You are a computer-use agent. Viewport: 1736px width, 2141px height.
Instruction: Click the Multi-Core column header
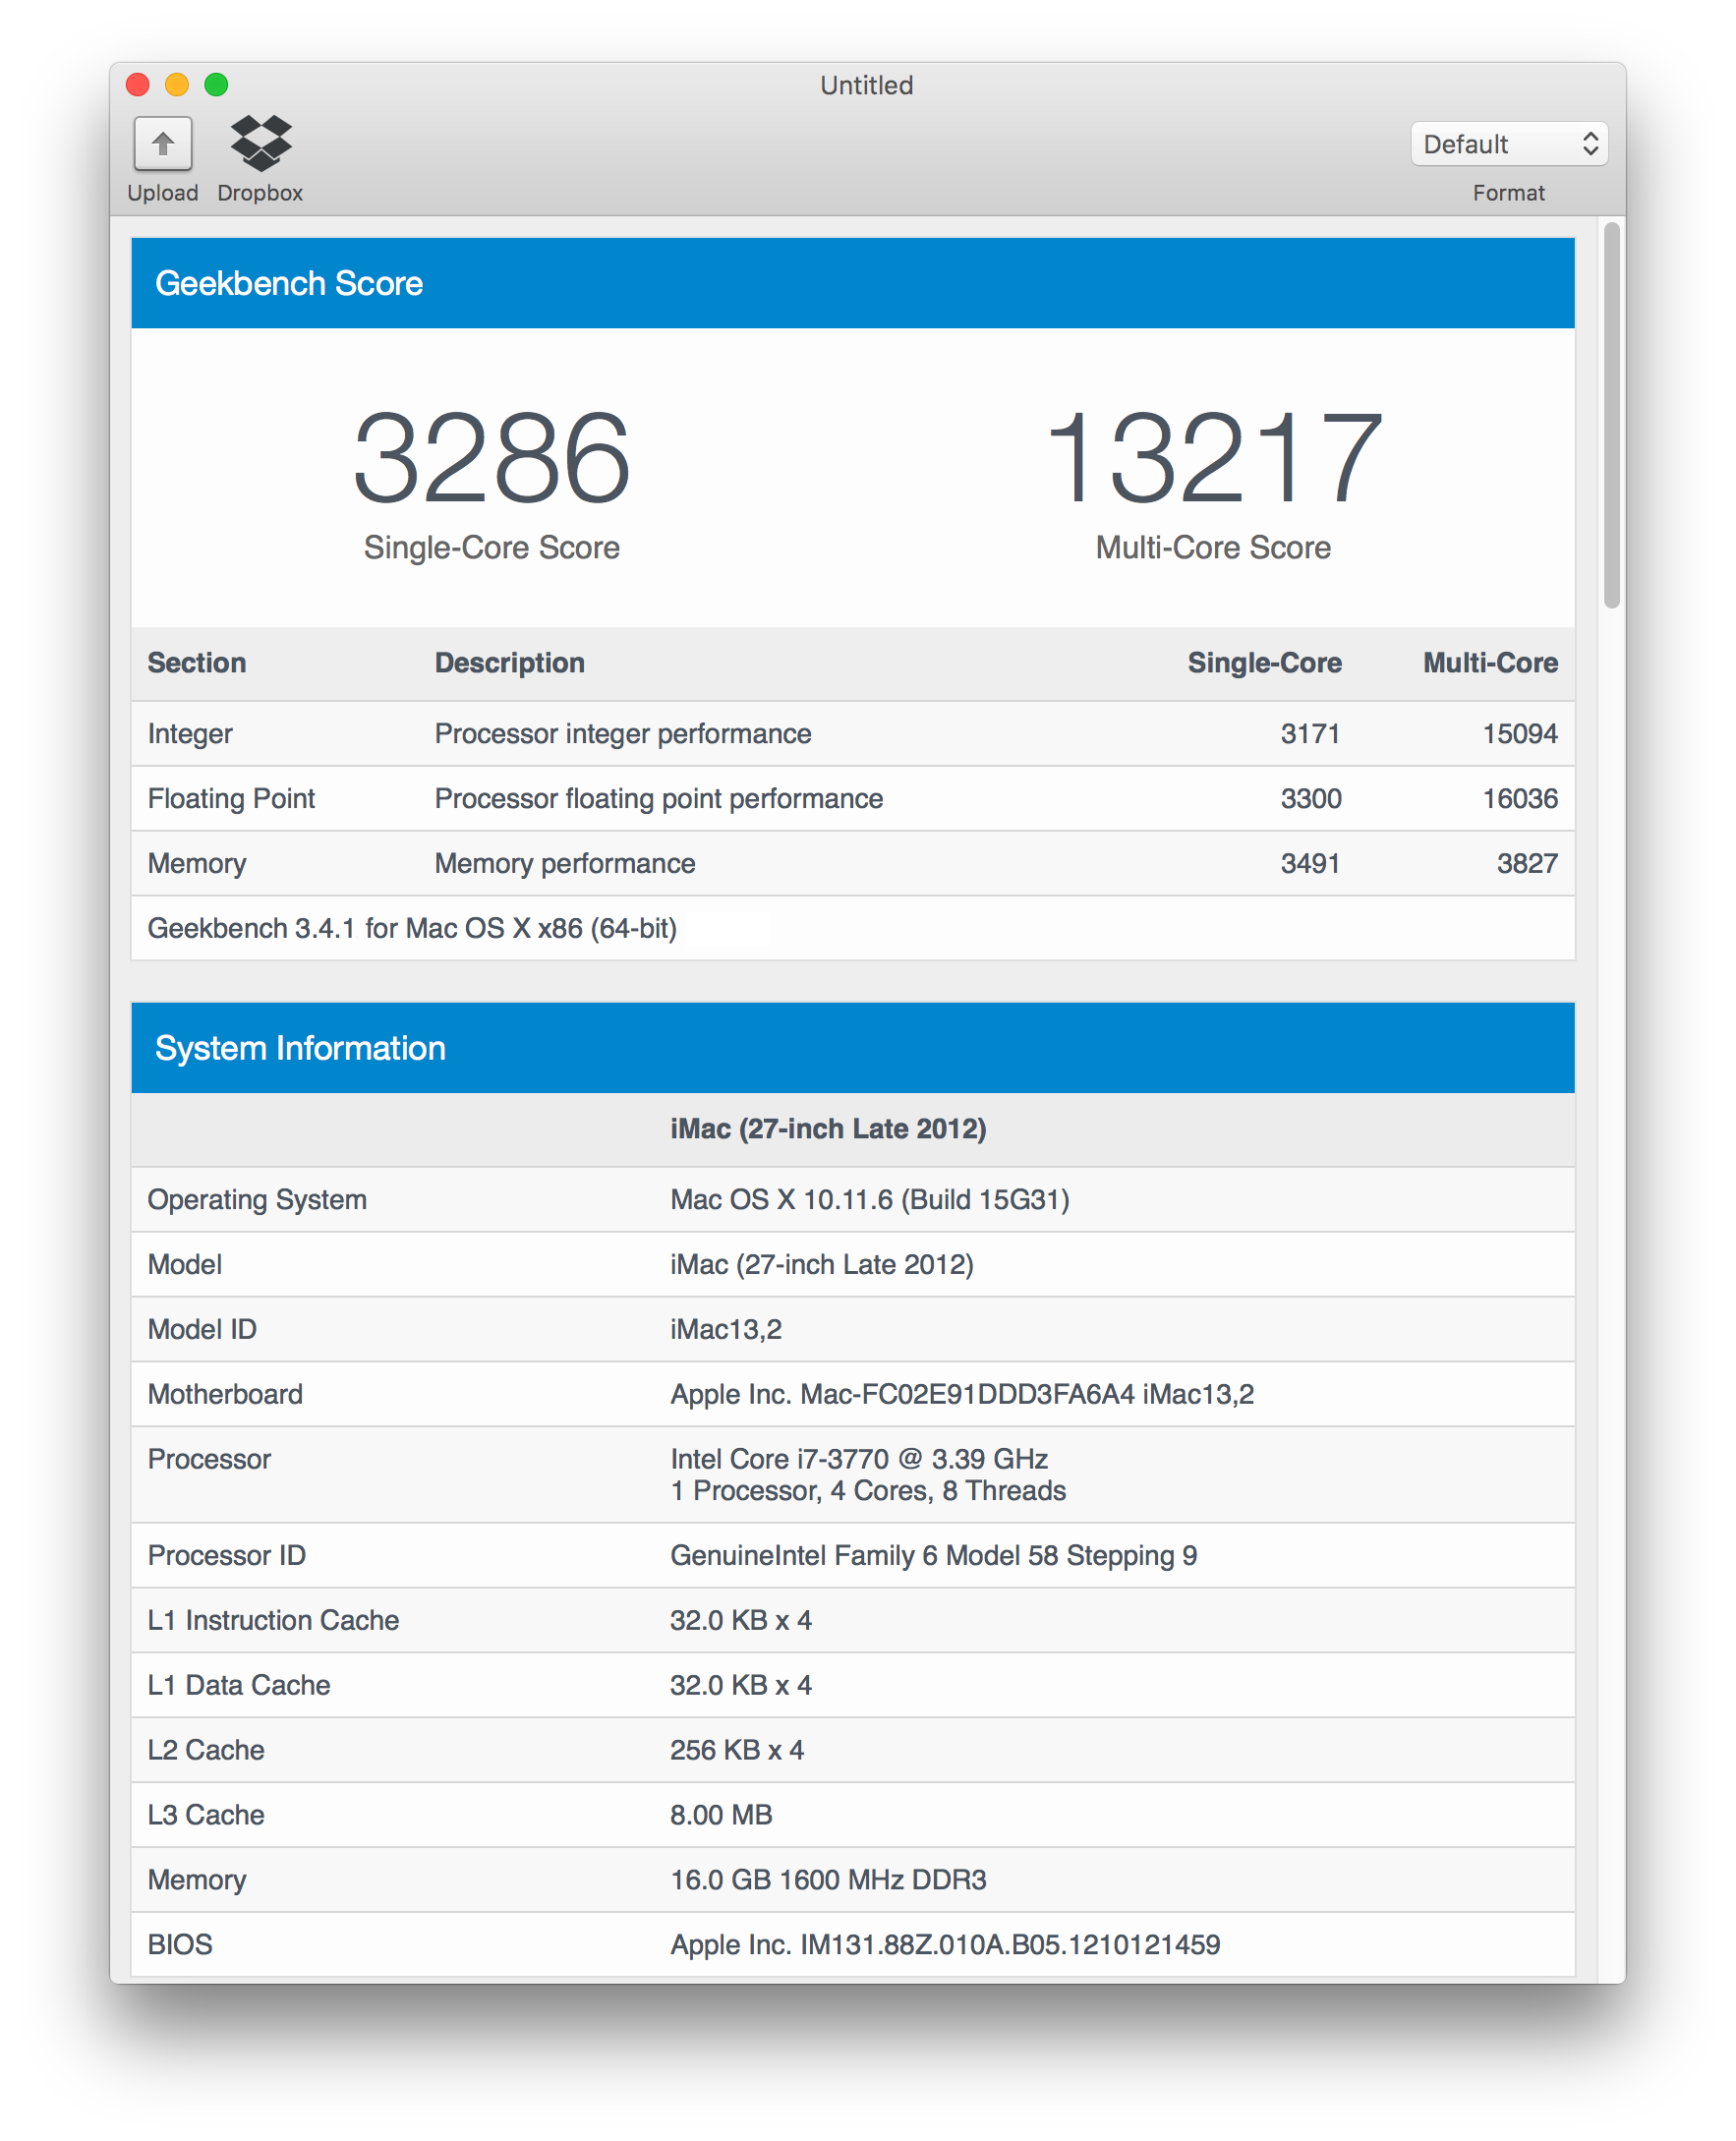(x=1490, y=663)
